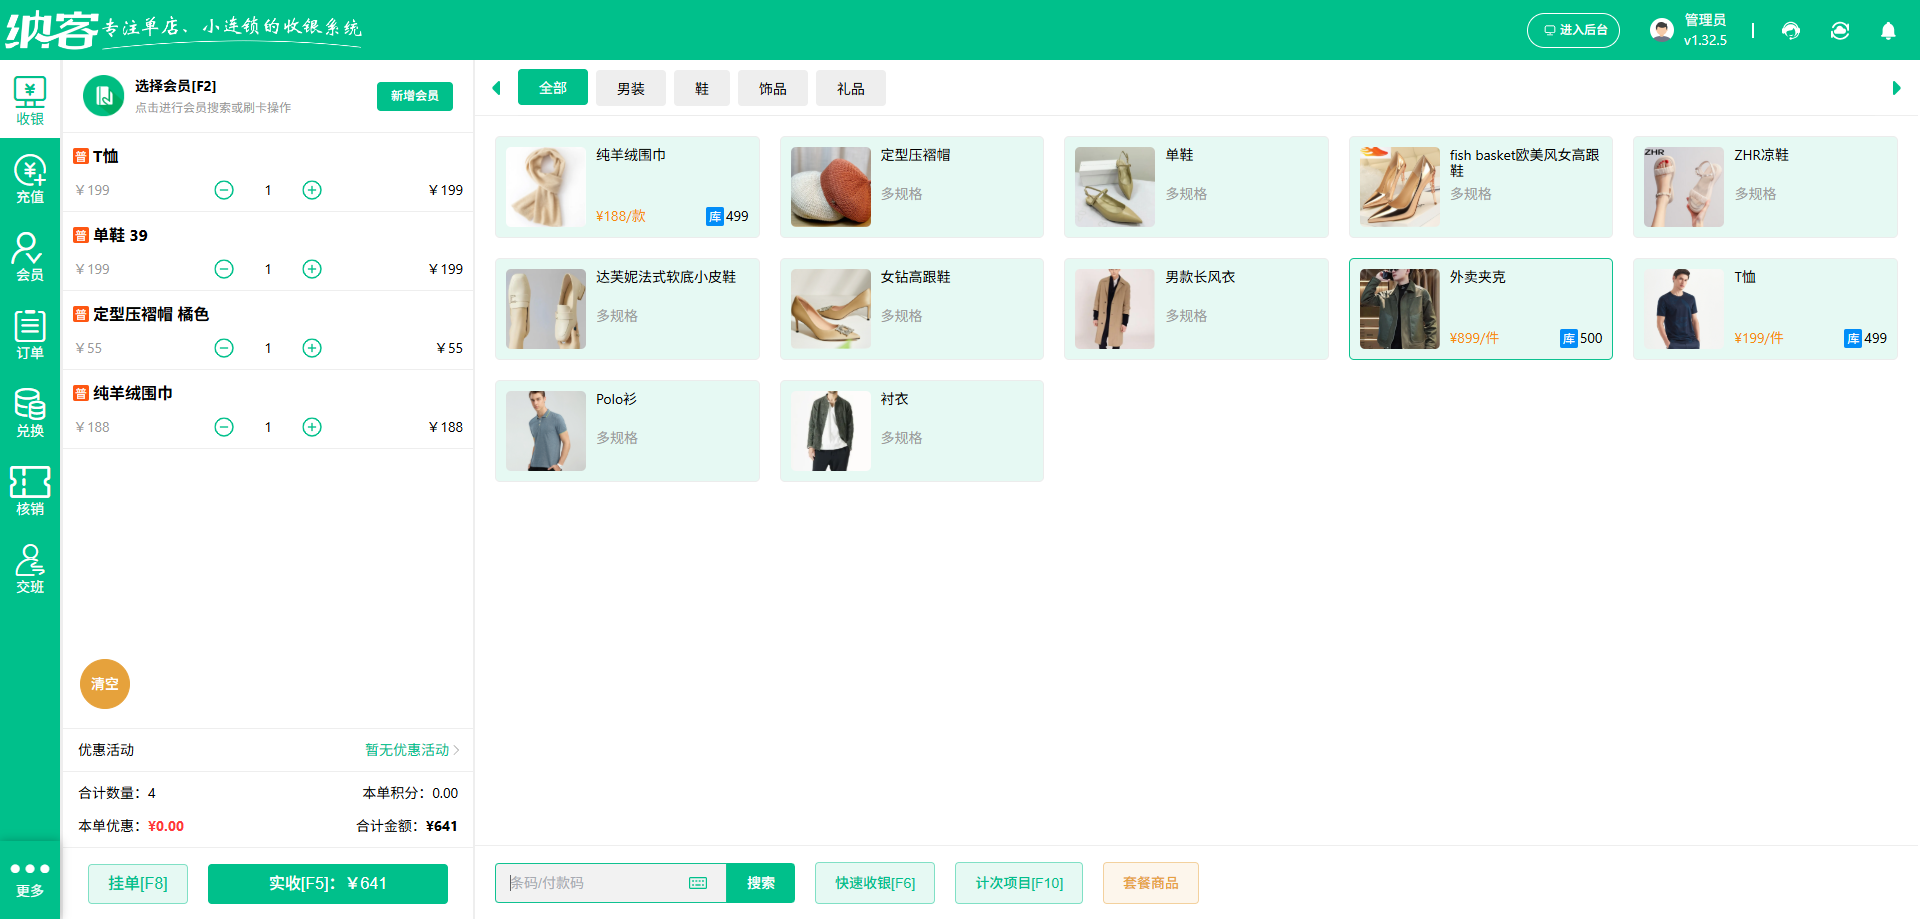This screenshot has width=1920, height=919.
Task: Click the left arrow beside category tabs
Action: pyautogui.click(x=497, y=88)
